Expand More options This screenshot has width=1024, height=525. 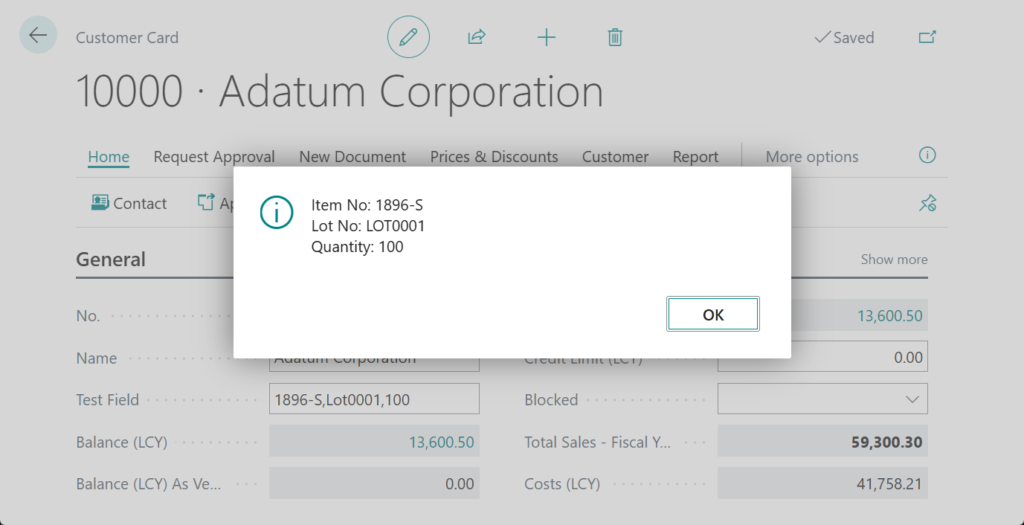(811, 156)
